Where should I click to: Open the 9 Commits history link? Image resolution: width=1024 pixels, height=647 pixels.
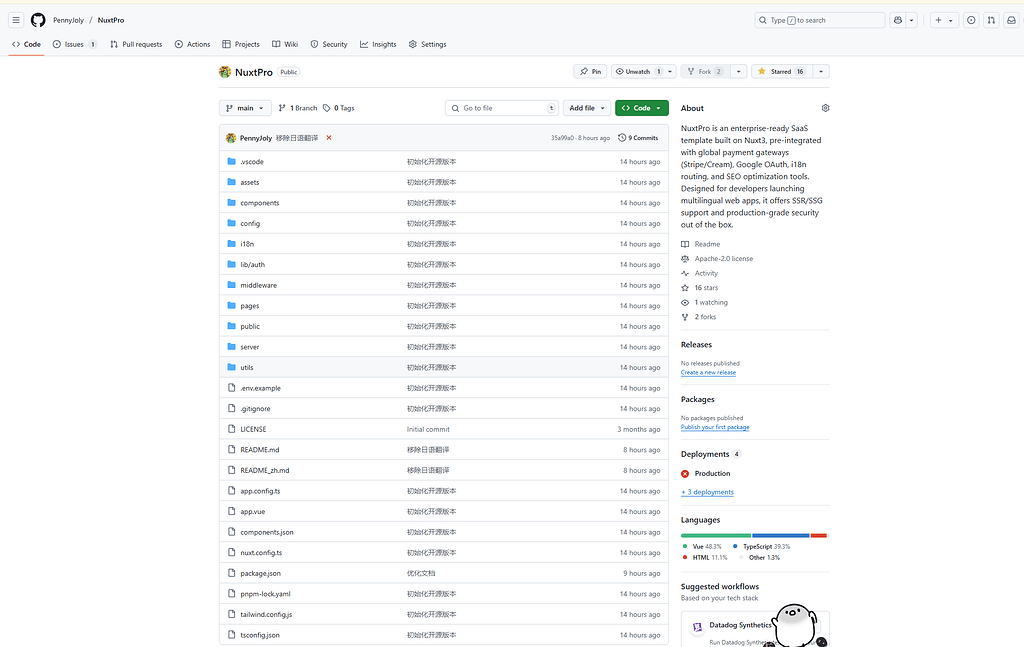638,138
